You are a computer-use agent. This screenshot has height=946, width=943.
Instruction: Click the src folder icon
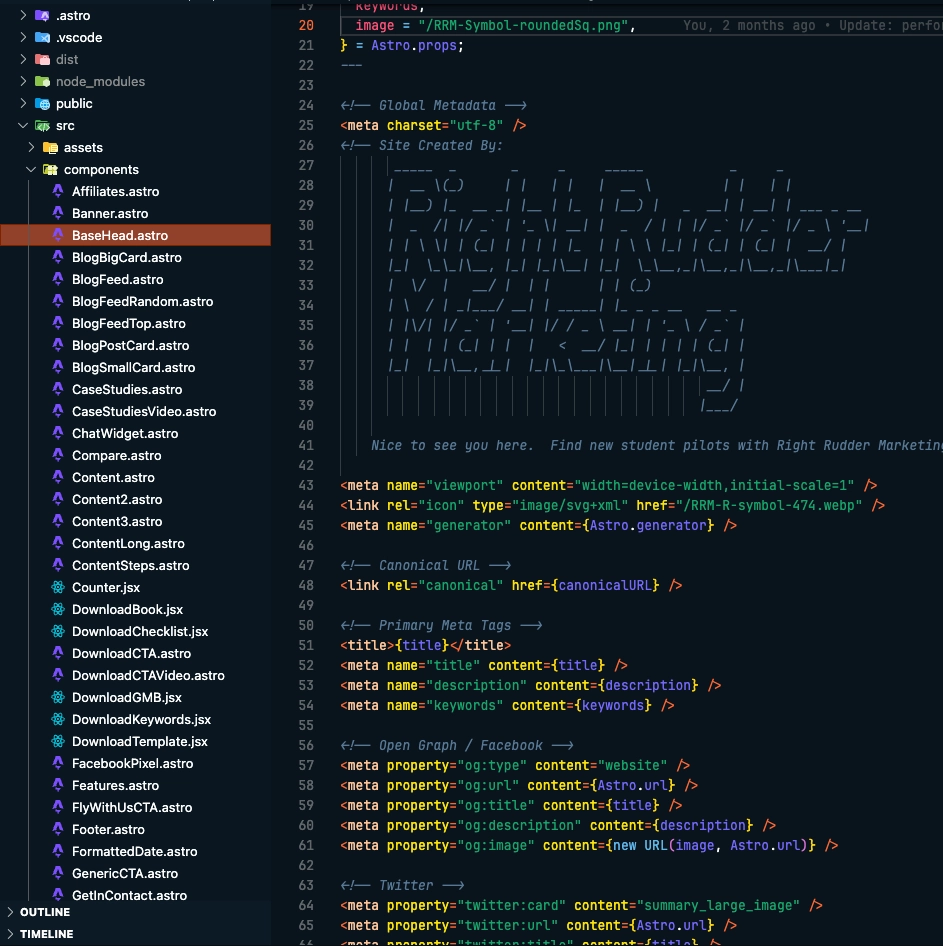click(42, 125)
